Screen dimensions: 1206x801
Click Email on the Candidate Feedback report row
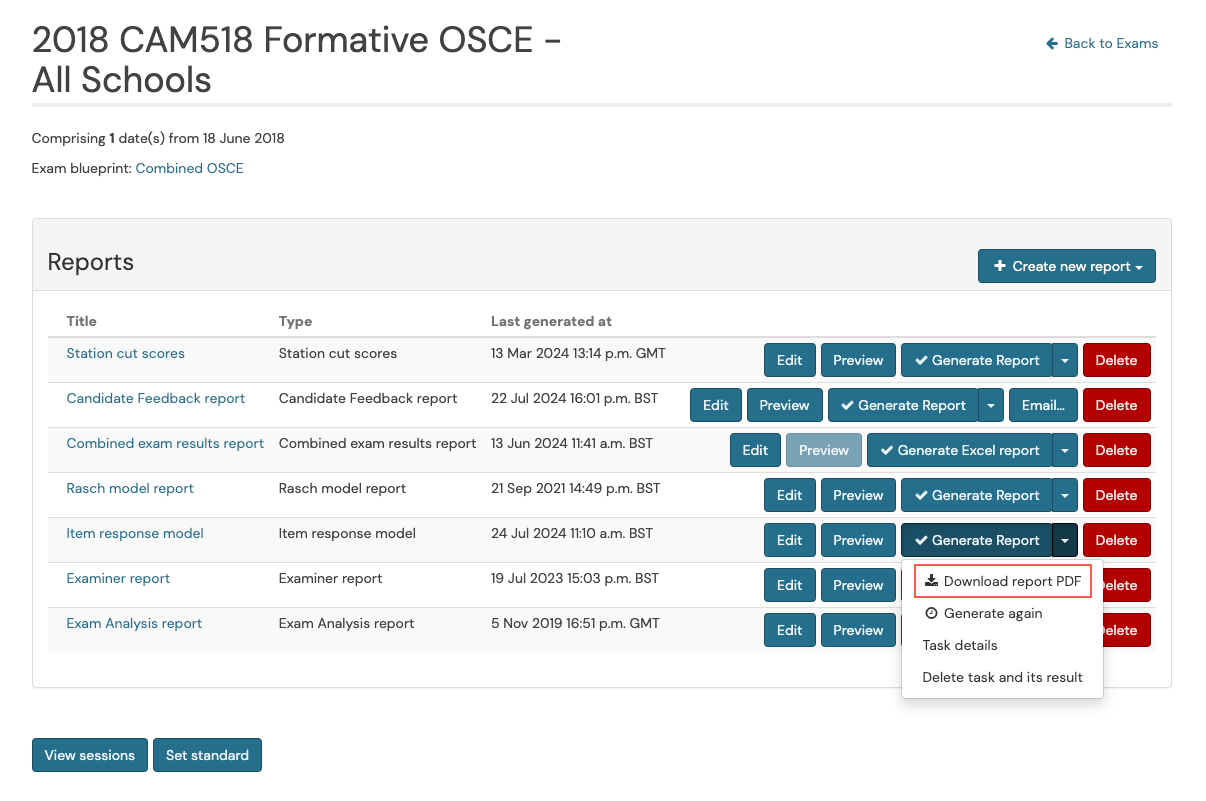[1043, 405]
